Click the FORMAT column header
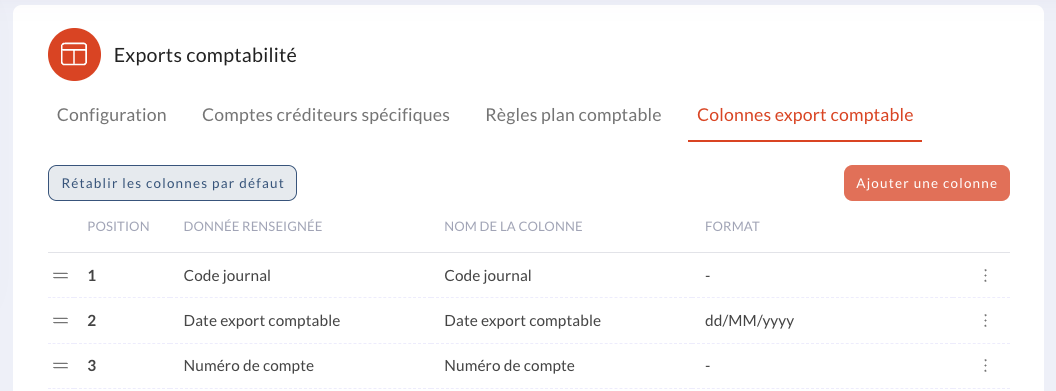Image resolution: width=1056 pixels, height=391 pixels. (732, 227)
